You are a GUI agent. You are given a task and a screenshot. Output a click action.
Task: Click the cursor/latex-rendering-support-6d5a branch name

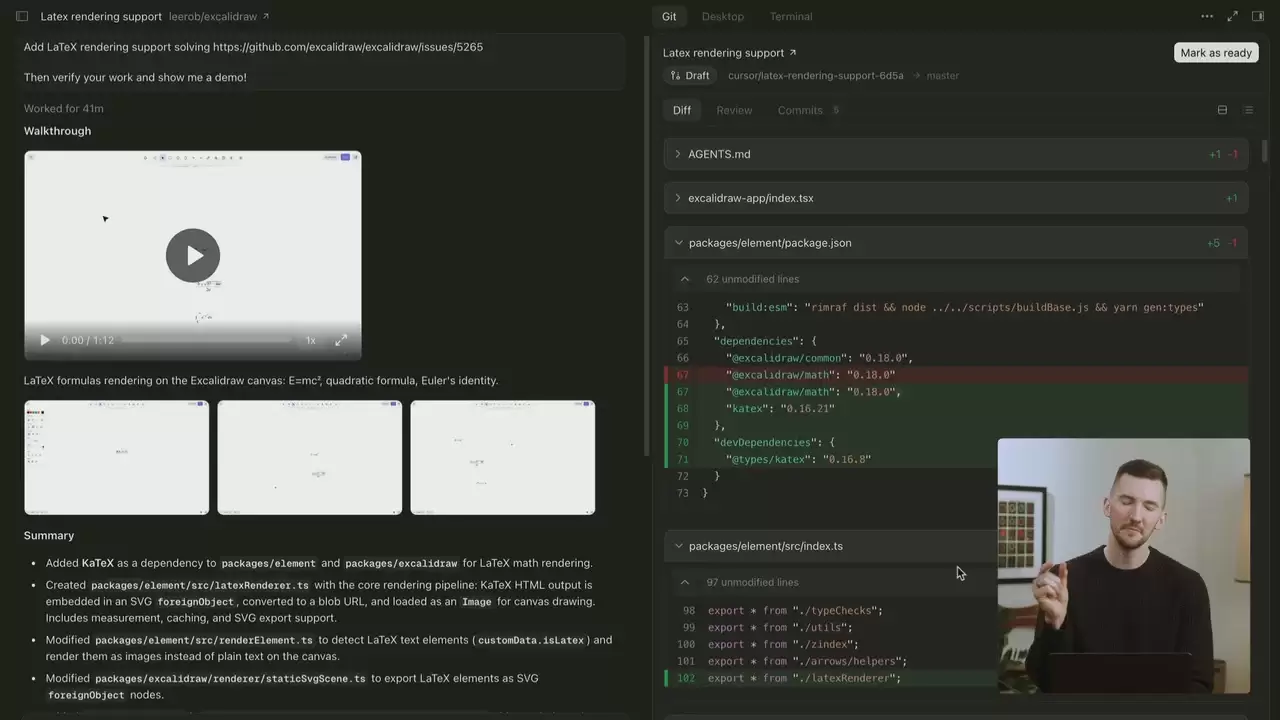(x=815, y=76)
